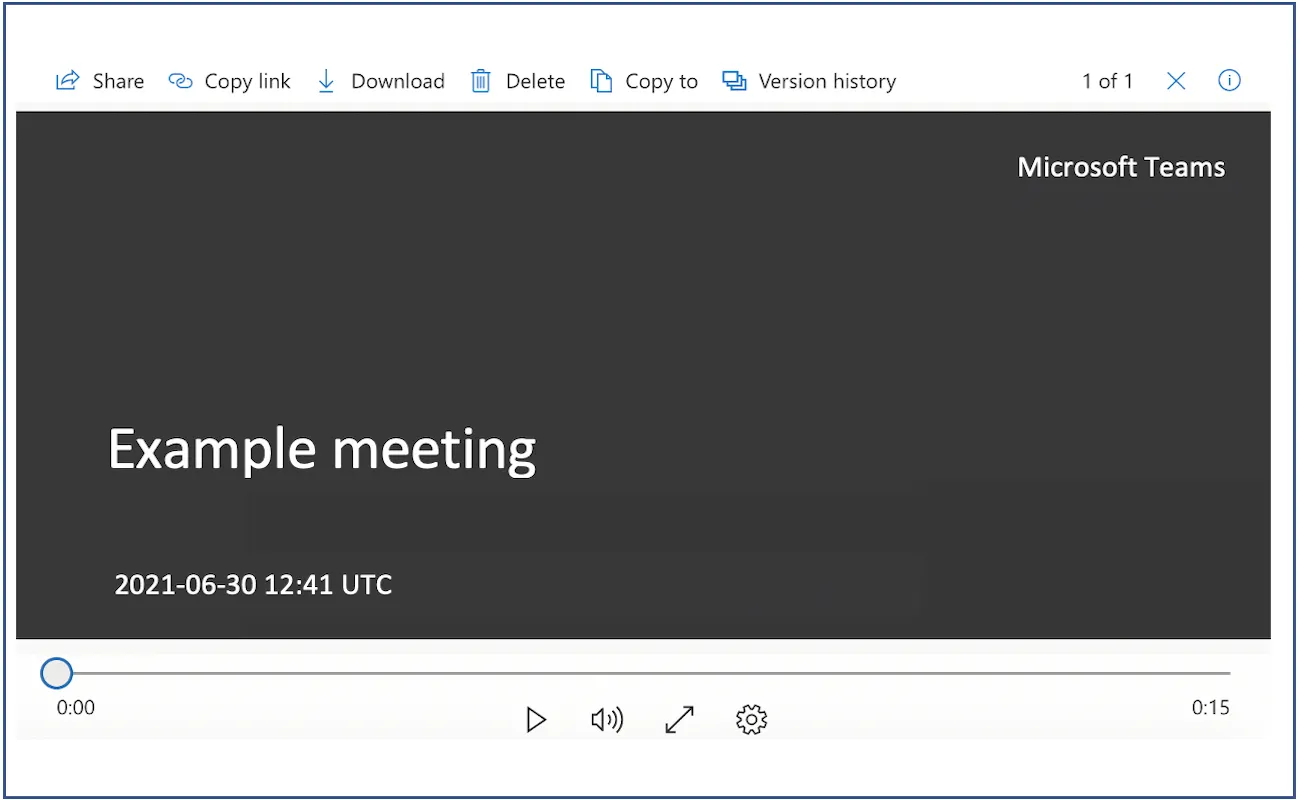The height and width of the screenshot is (800, 1300).
Task: Click the Share icon in the toolbar
Action: pos(66,81)
